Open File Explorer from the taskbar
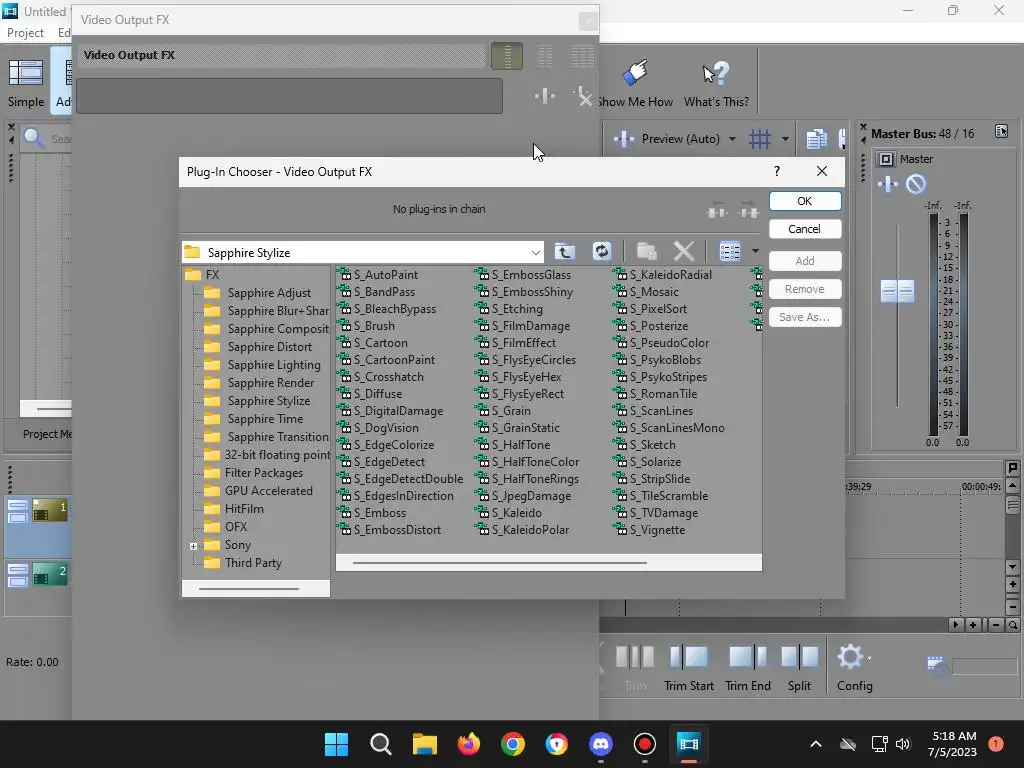 424,744
